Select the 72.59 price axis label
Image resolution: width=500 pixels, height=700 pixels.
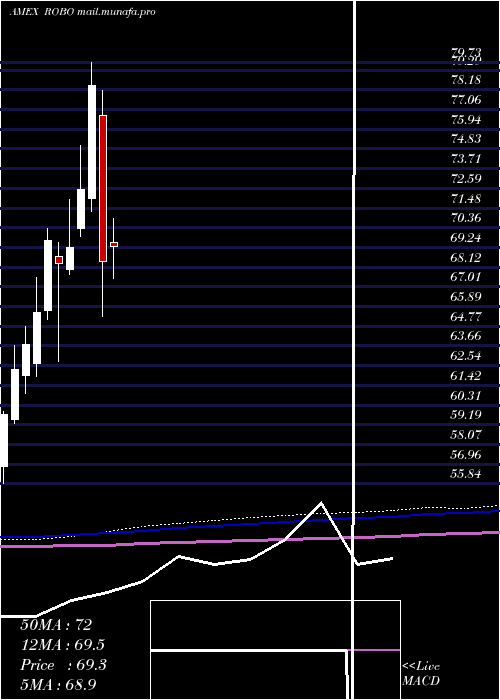(466, 179)
